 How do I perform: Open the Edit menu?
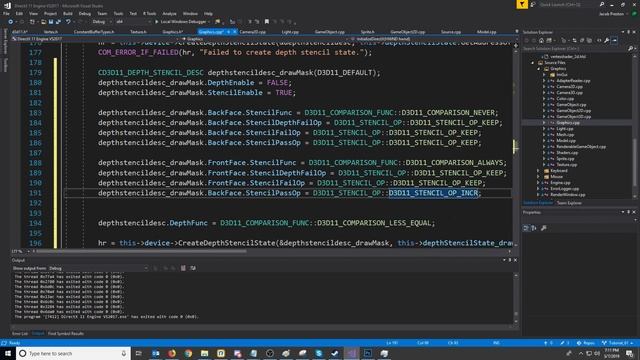click(x=19, y=13)
